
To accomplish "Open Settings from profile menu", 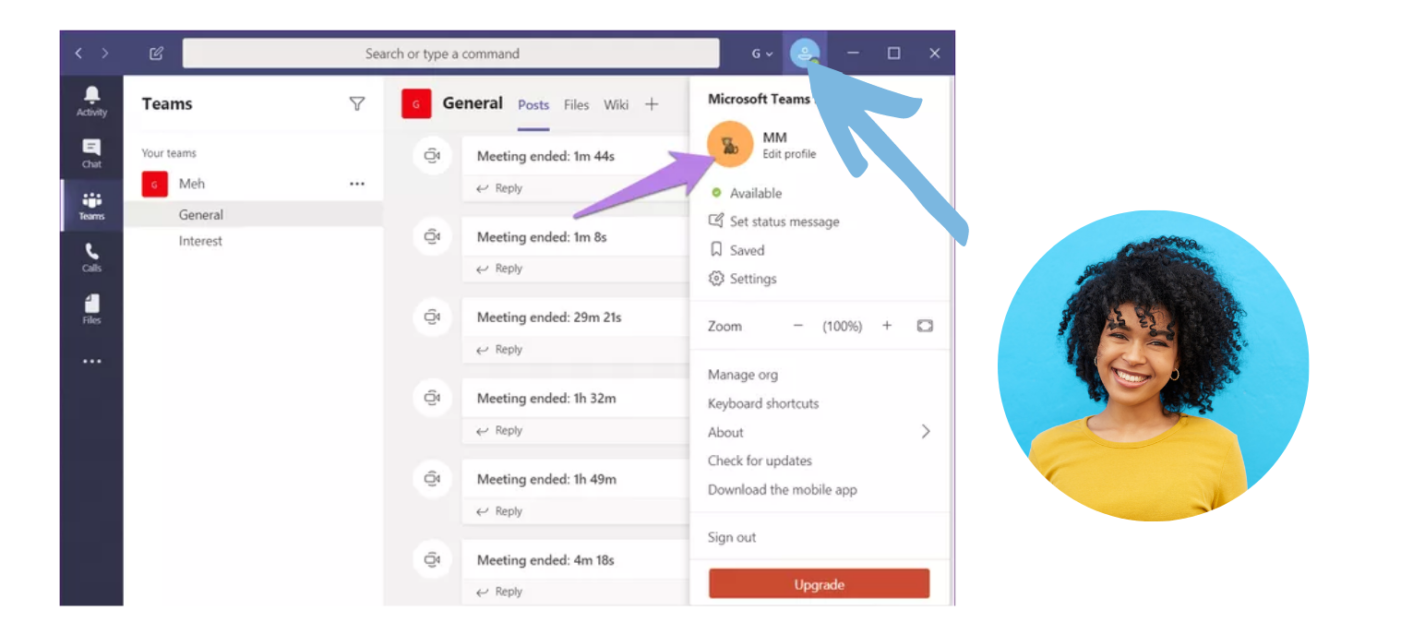I will pyautogui.click(x=742, y=279).
